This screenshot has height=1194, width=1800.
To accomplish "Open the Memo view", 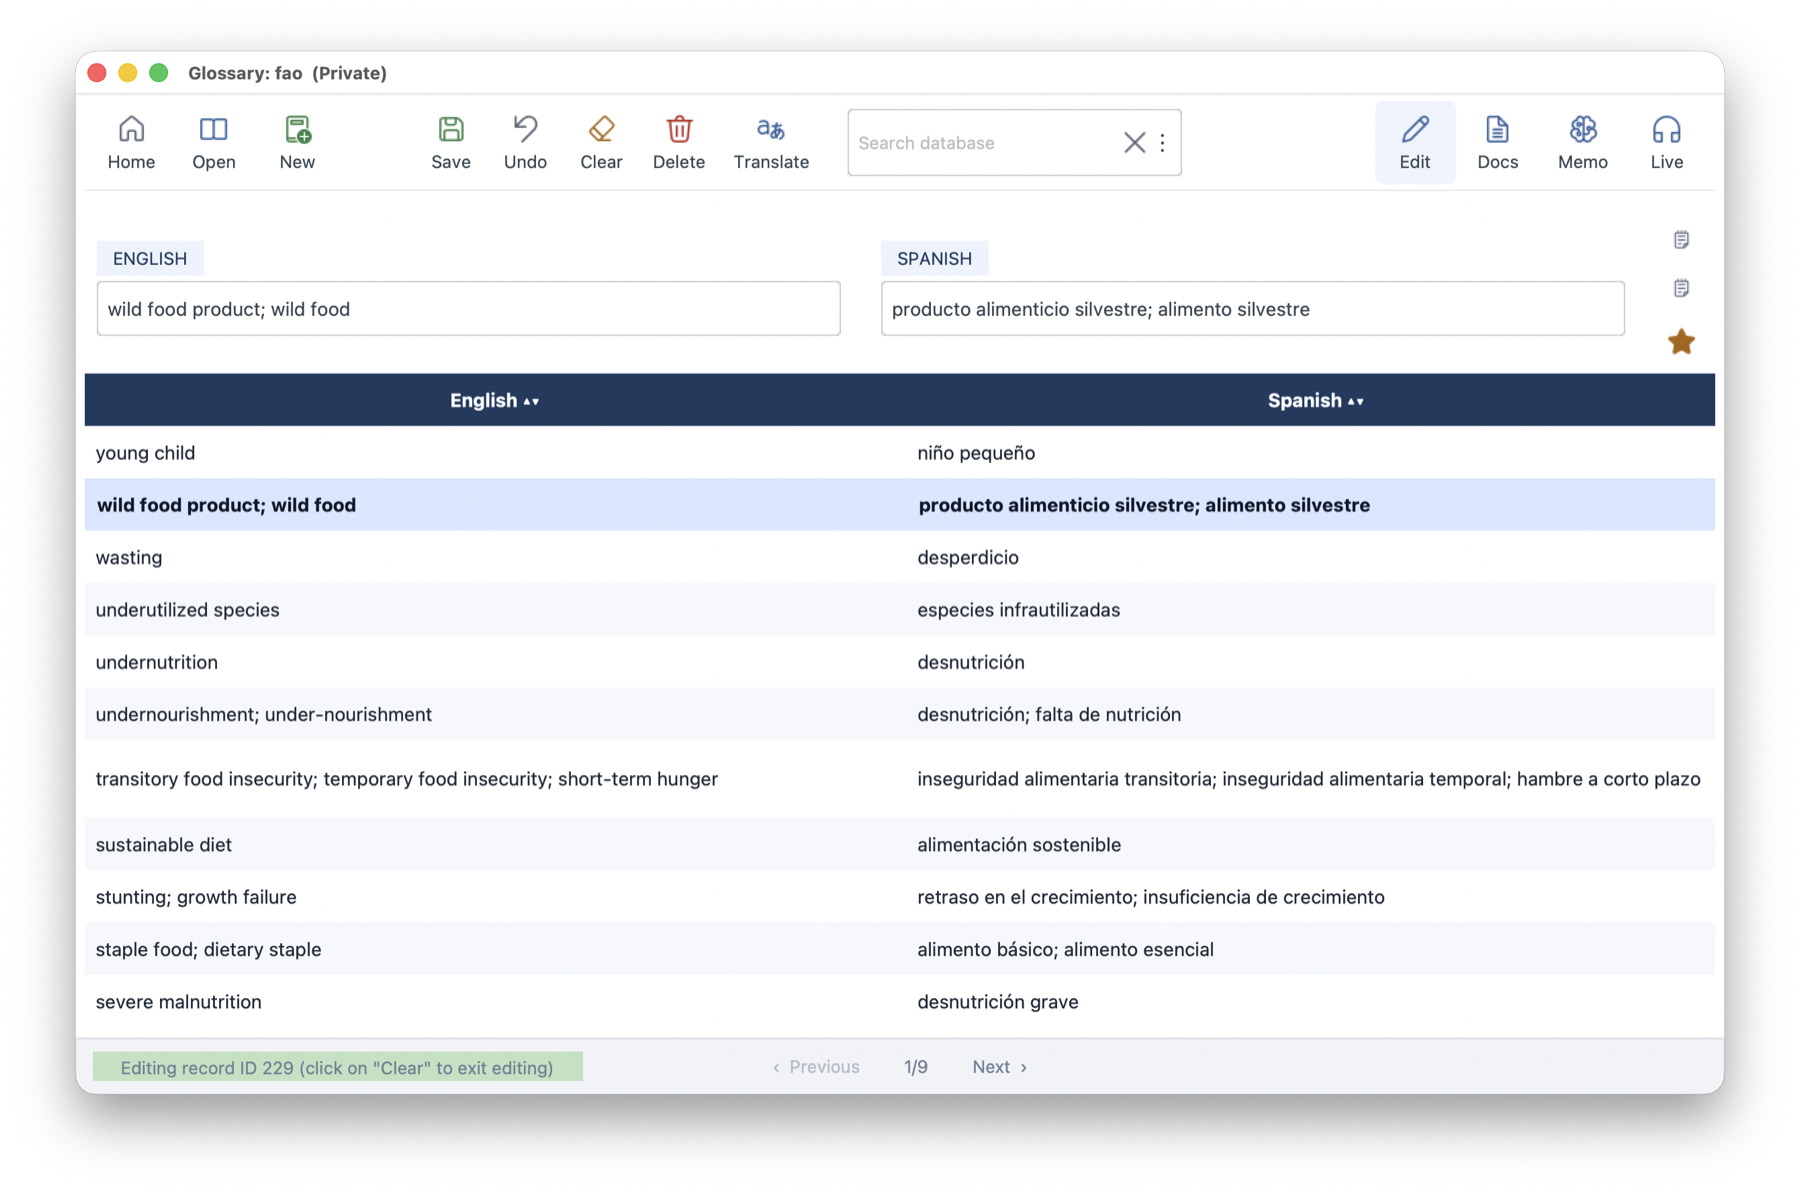I will (x=1583, y=143).
